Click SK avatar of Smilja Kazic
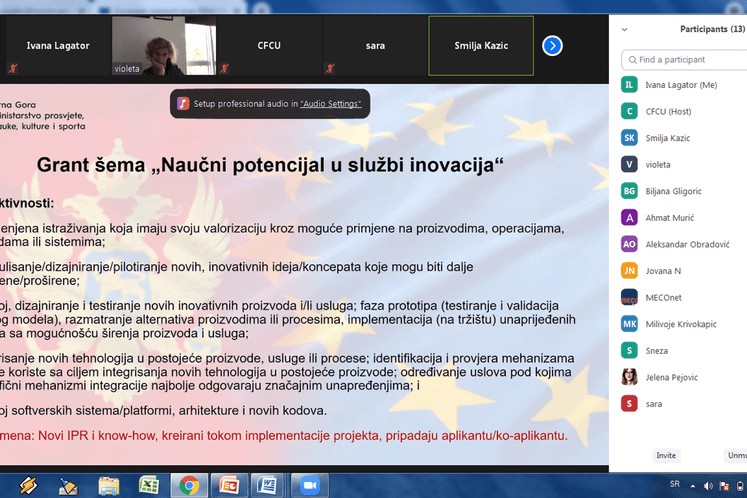 (629, 138)
